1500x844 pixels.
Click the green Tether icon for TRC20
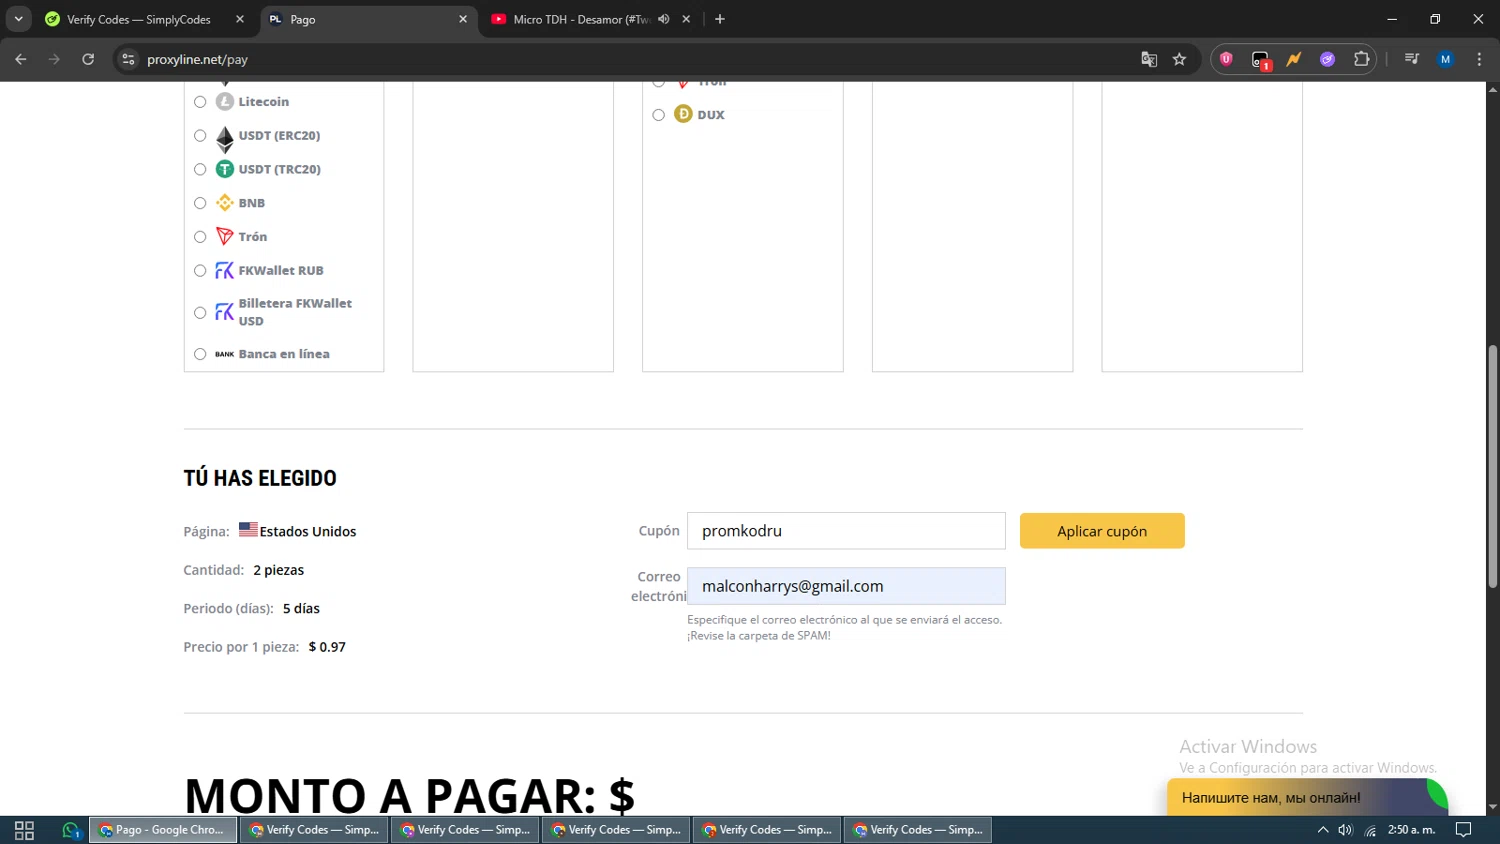pos(225,169)
